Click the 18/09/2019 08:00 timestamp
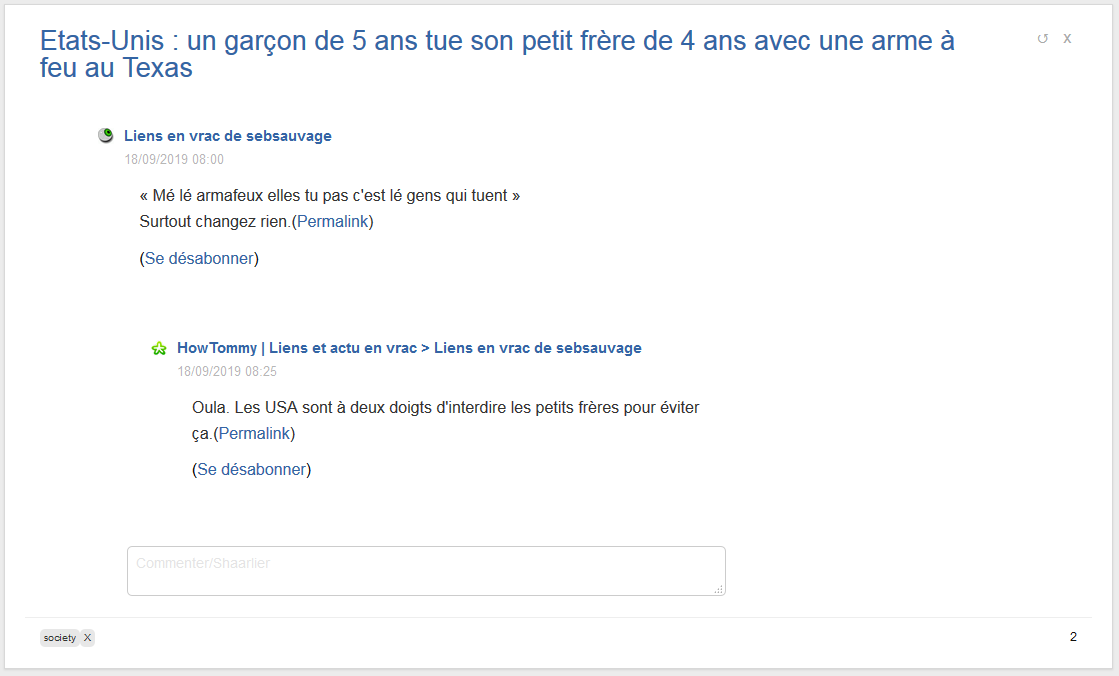The width and height of the screenshot is (1119, 676). tap(174, 159)
